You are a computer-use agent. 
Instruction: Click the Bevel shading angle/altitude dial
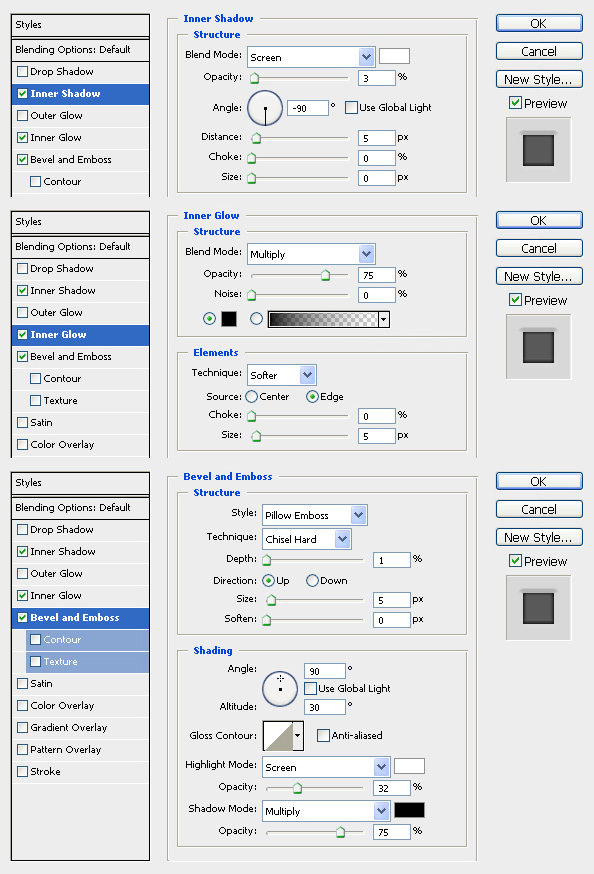pyautogui.click(x=280, y=689)
